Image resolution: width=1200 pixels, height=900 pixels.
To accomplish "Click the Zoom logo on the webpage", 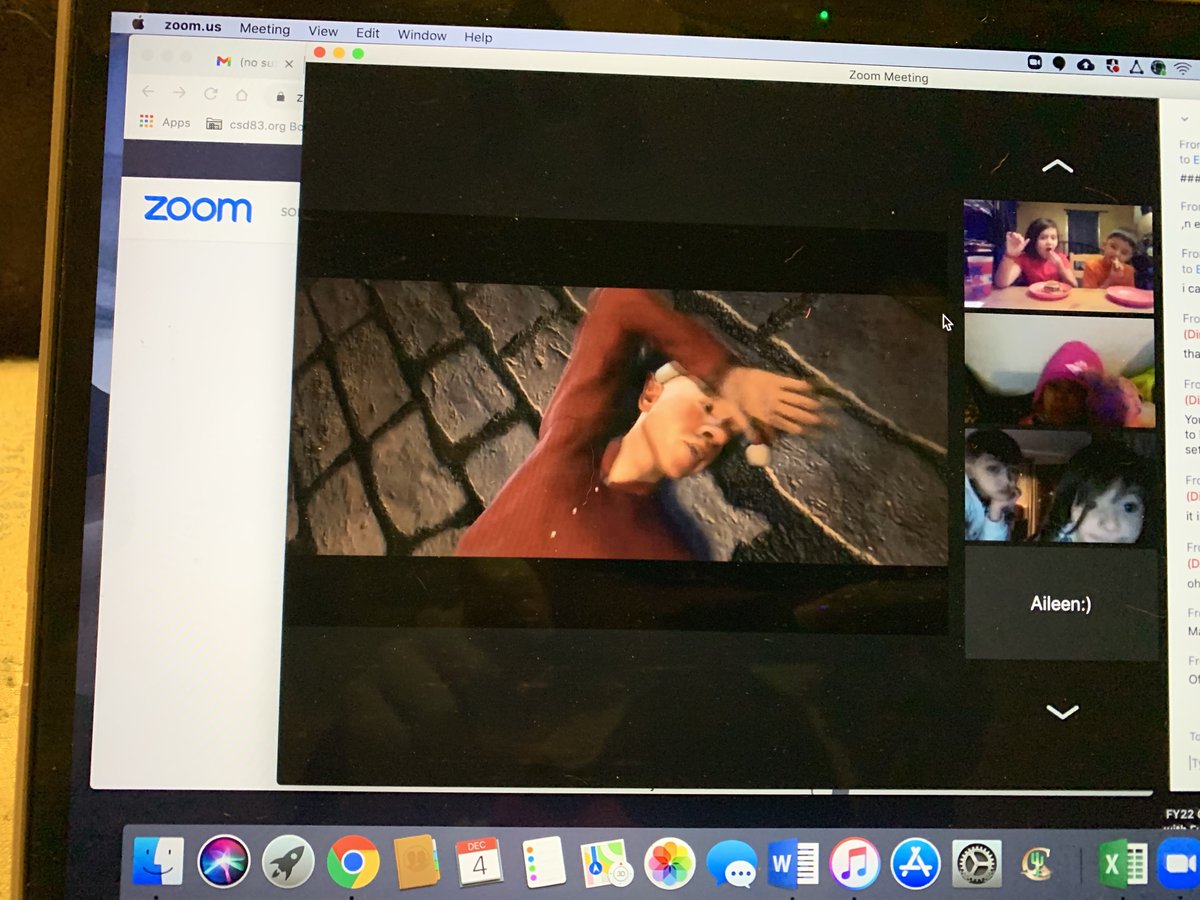I will (x=198, y=209).
